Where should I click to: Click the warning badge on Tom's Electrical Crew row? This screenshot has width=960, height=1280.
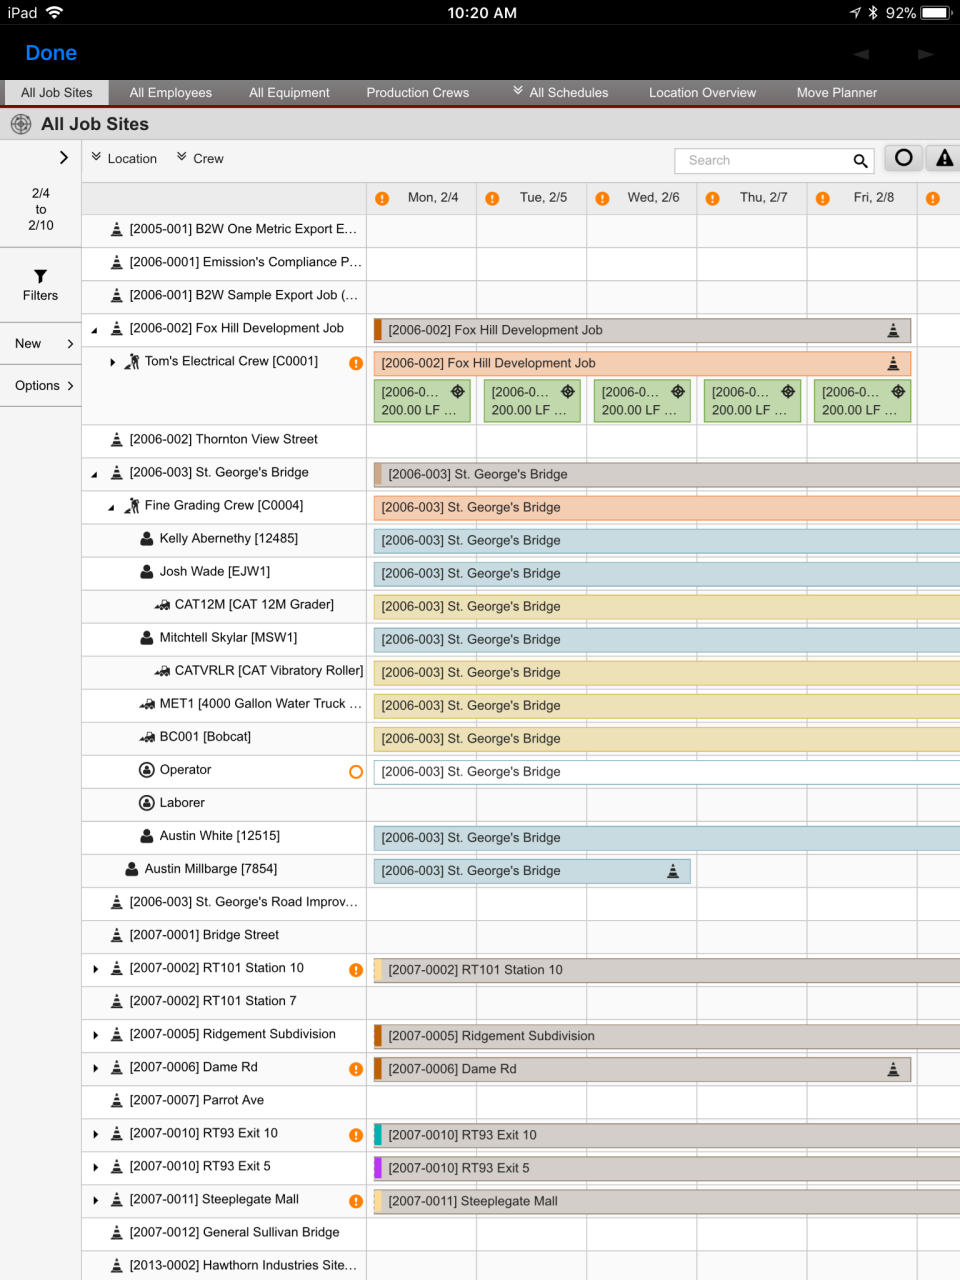pos(355,363)
